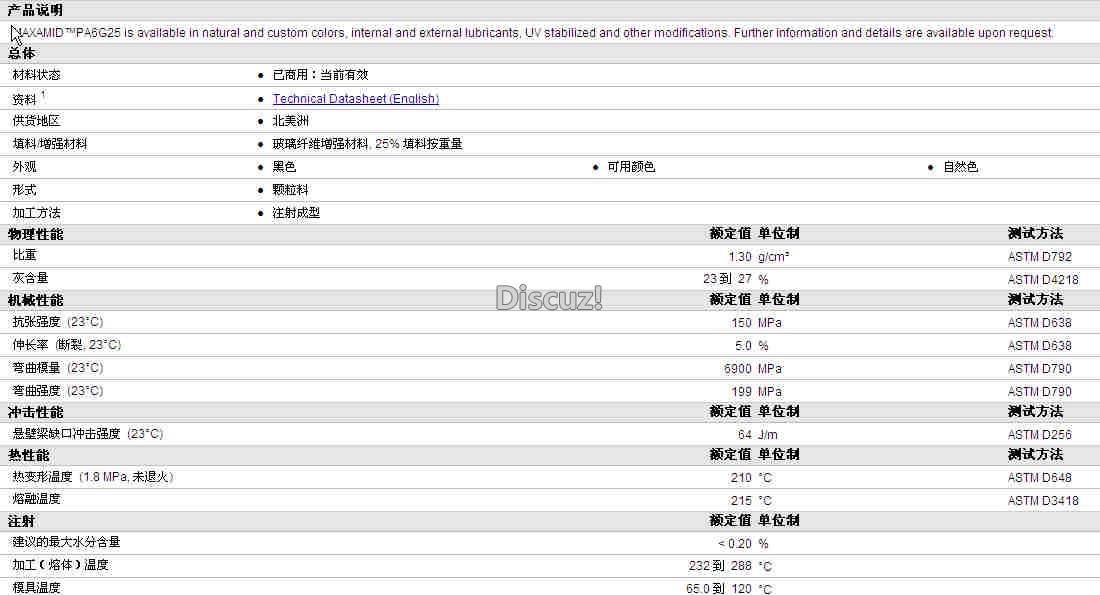The image size is (1100, 595).
Task: Click ASTM D638 in the 抗张强度 row
Action: [1040, 323]
